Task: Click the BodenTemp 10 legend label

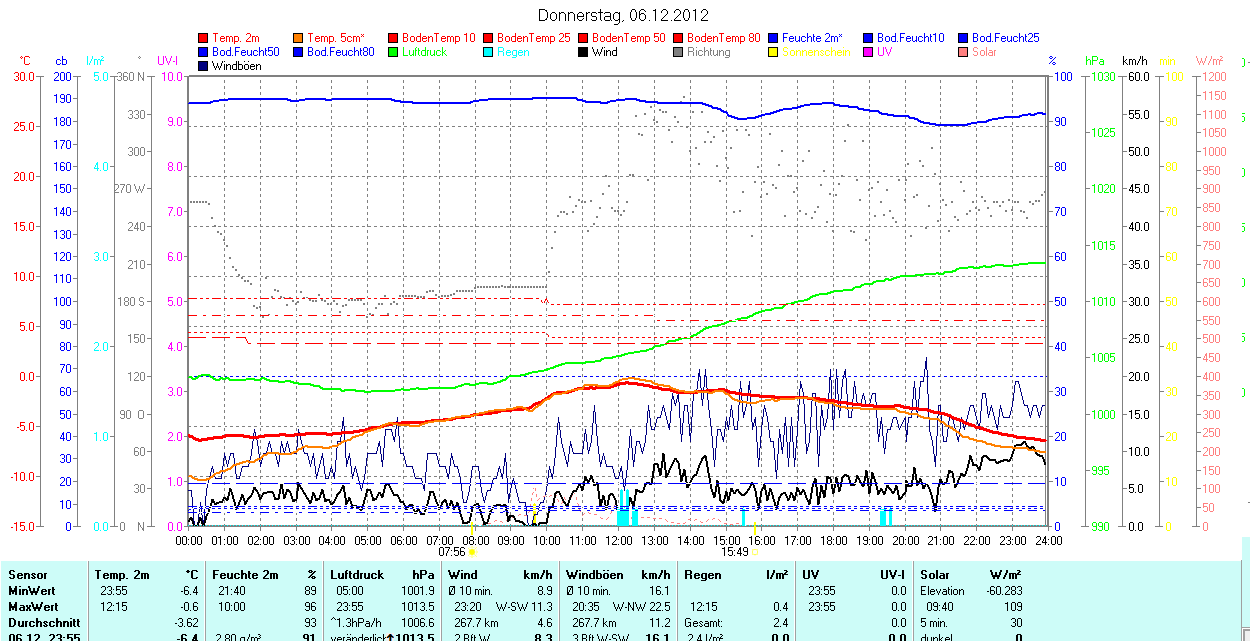Action: tap(438, 38)
